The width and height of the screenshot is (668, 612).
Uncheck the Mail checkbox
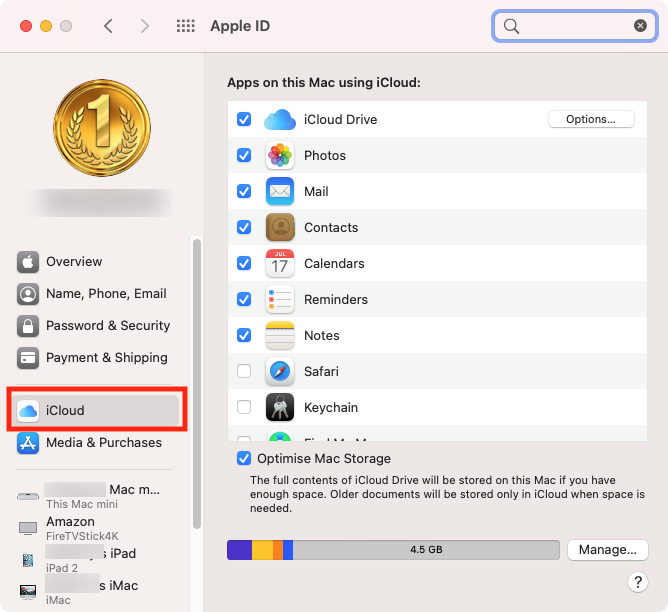[244, 191]
